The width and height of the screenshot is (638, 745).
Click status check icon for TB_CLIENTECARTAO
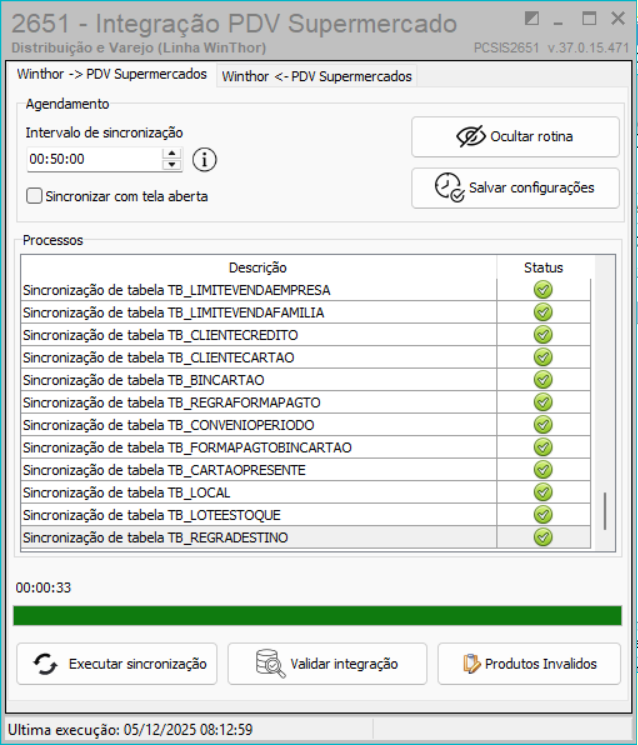(x=543, y=357)
